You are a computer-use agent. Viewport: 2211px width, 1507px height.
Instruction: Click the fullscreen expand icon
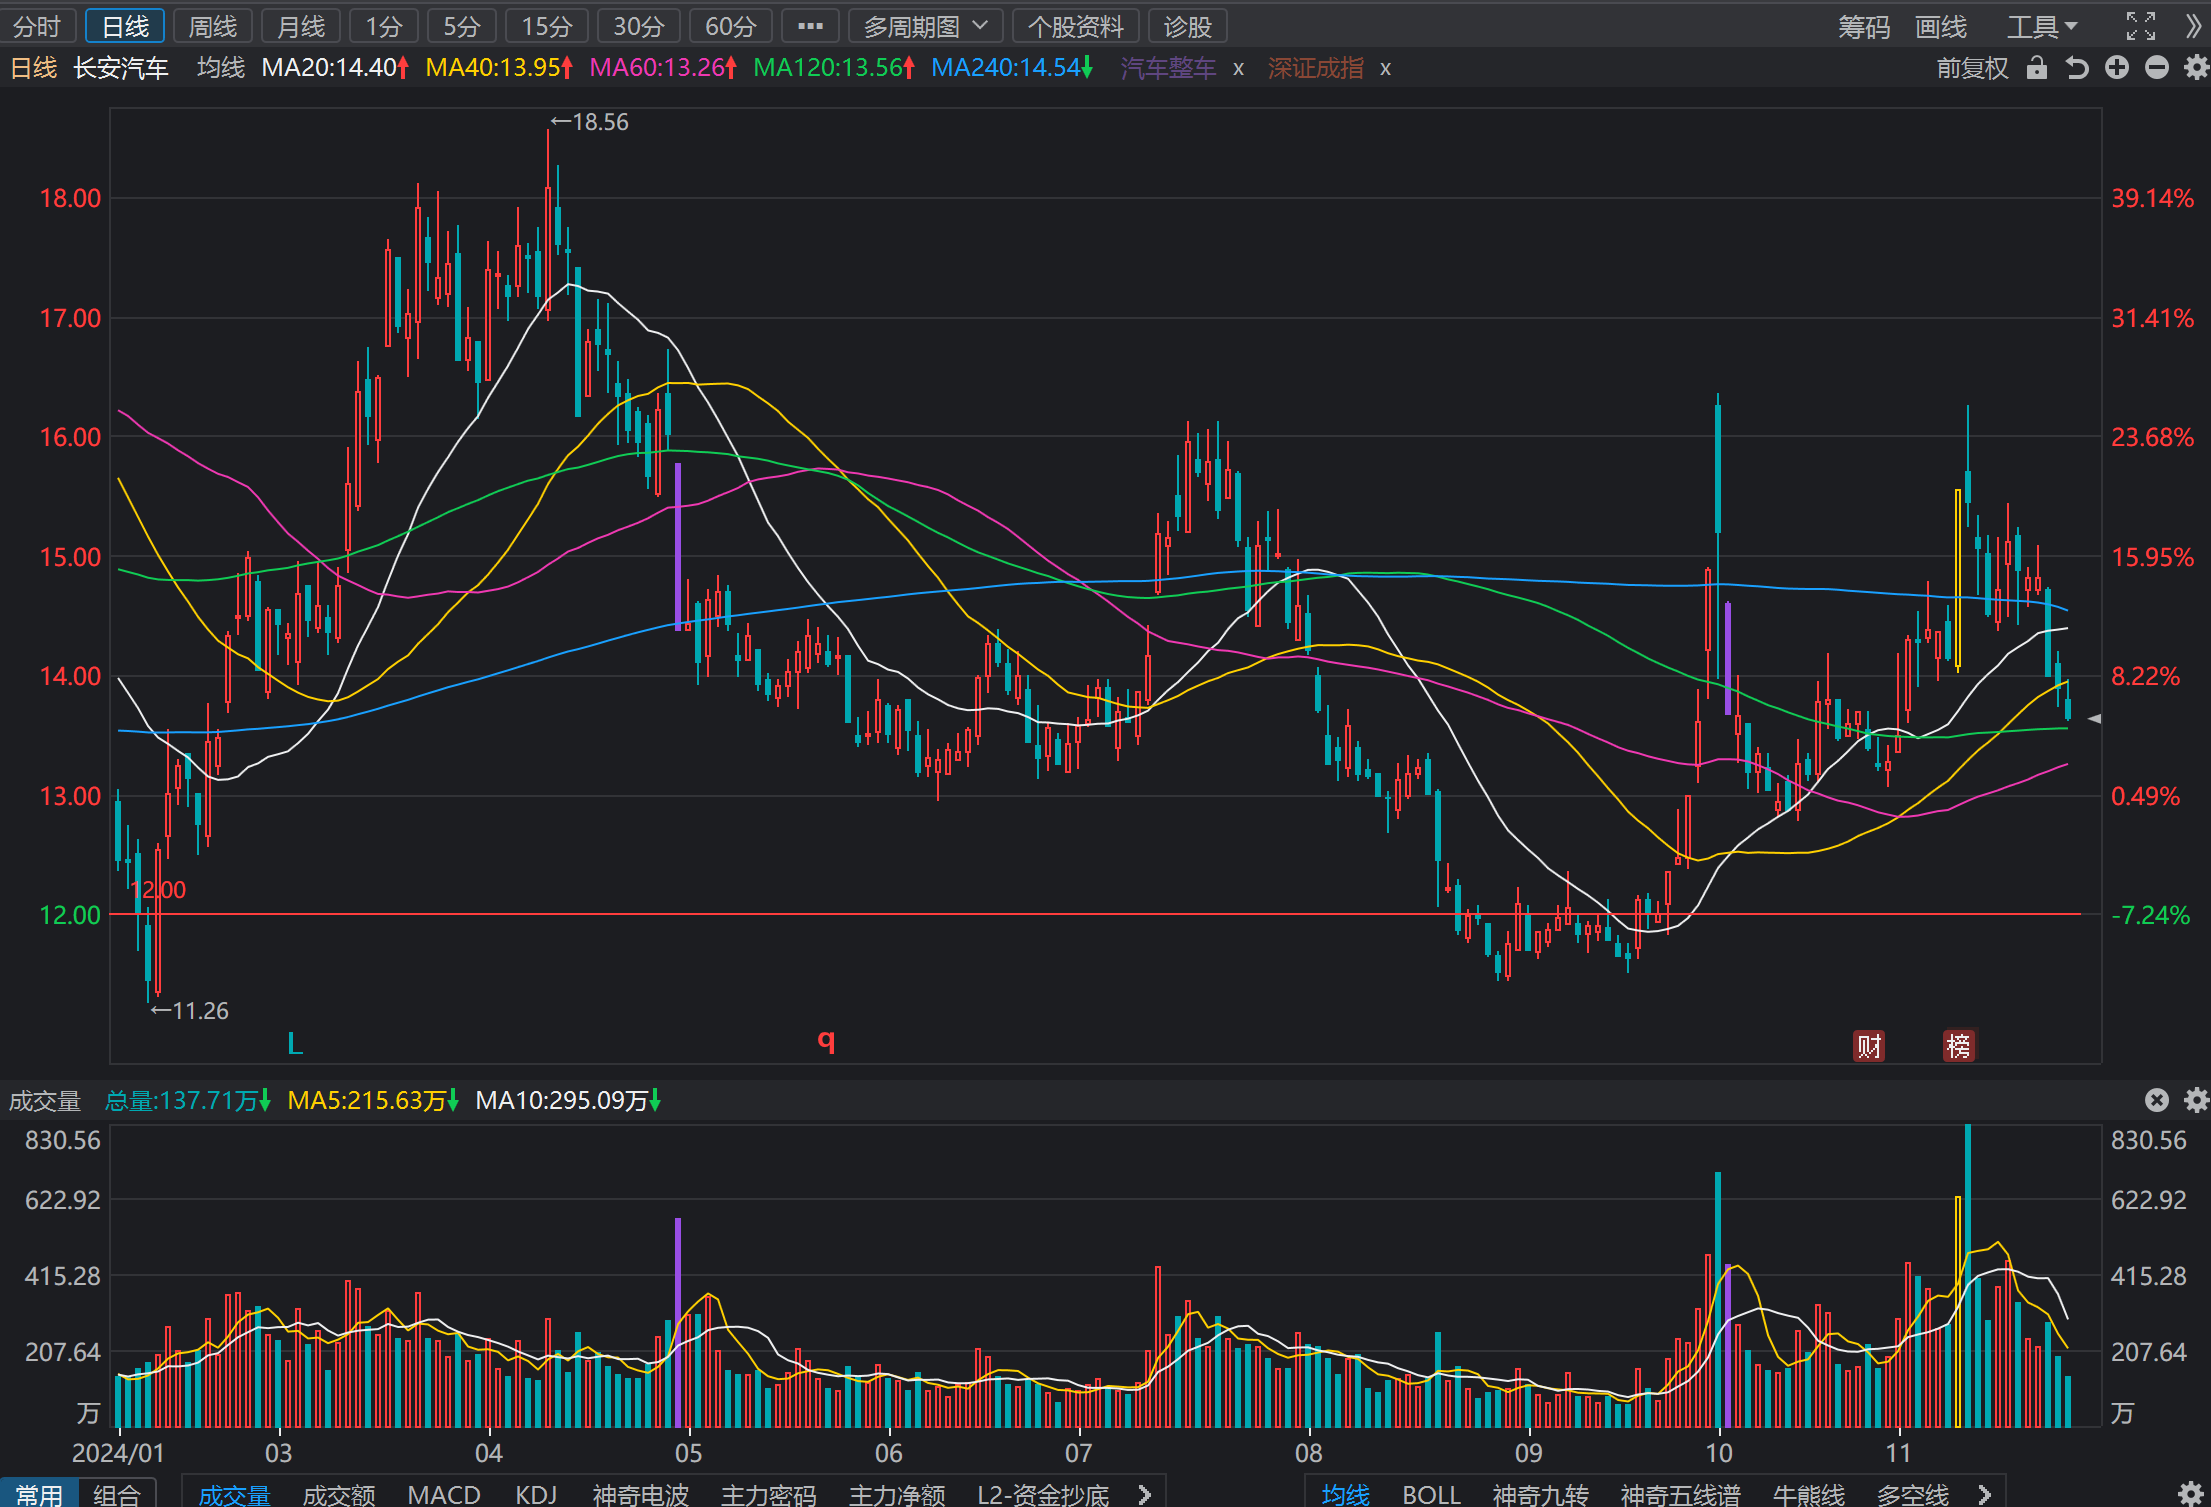pos(2141,26)
